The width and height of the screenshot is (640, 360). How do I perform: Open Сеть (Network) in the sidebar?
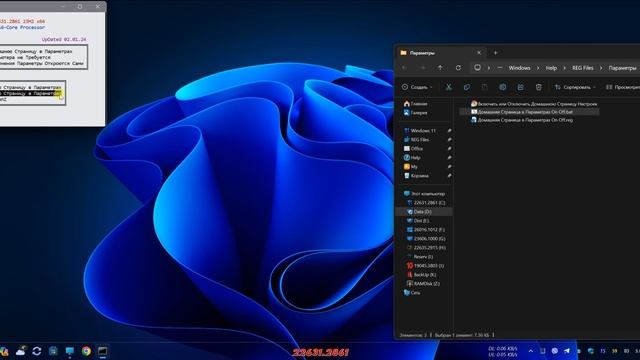pos(412,293)
